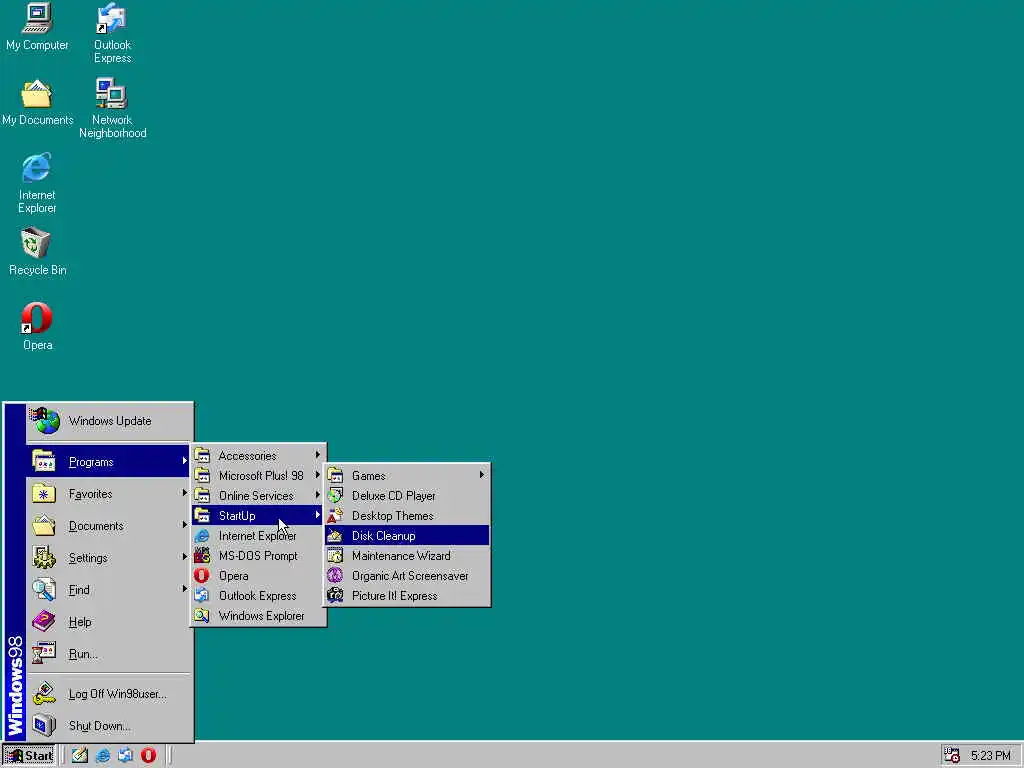
Task: Expand Microsoft Plus! 98 group
Action: click(259, 475)
